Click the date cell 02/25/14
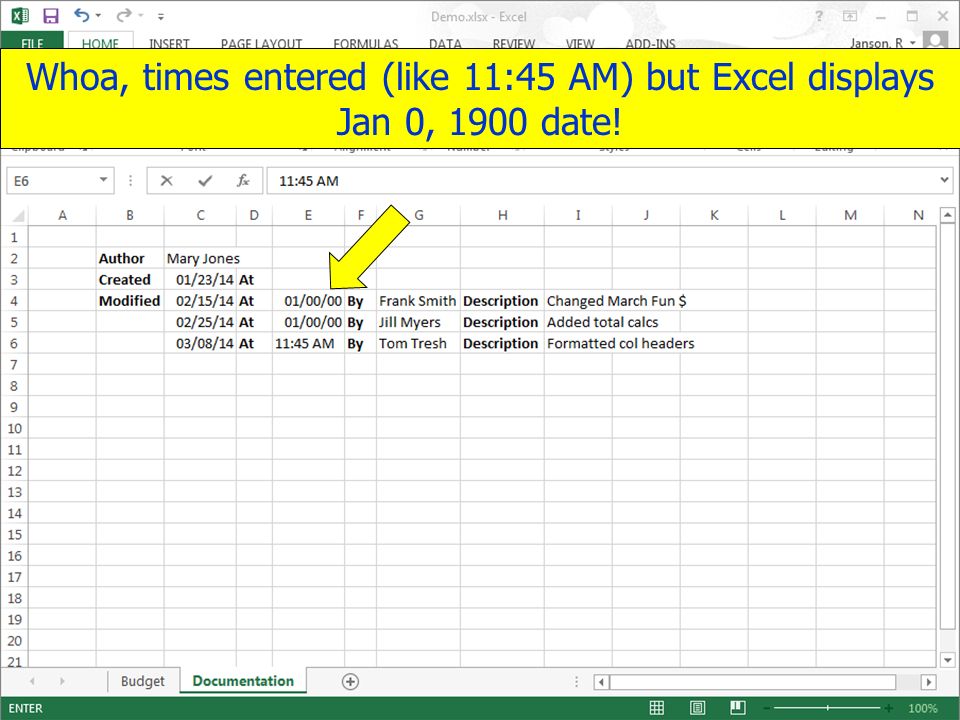Image resolution: width=960 pixels, height=720 pixels. 200,322
